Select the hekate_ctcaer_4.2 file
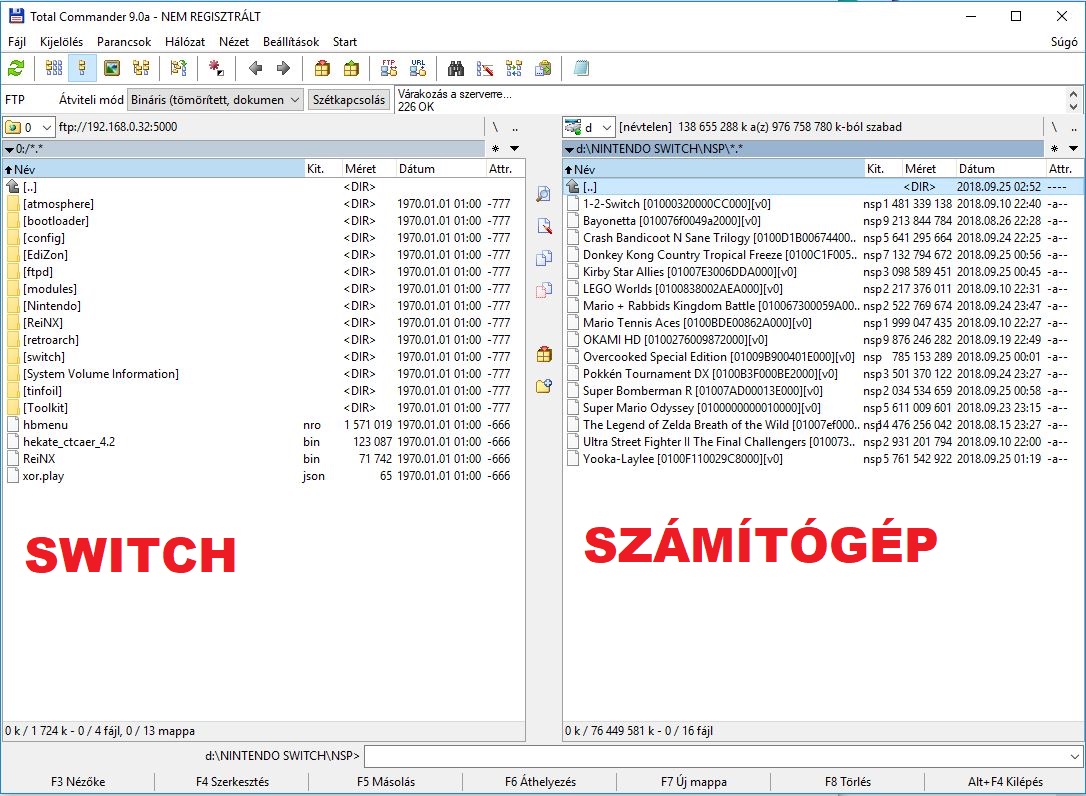Screen dimensions: 1086x796 (263, 442)
